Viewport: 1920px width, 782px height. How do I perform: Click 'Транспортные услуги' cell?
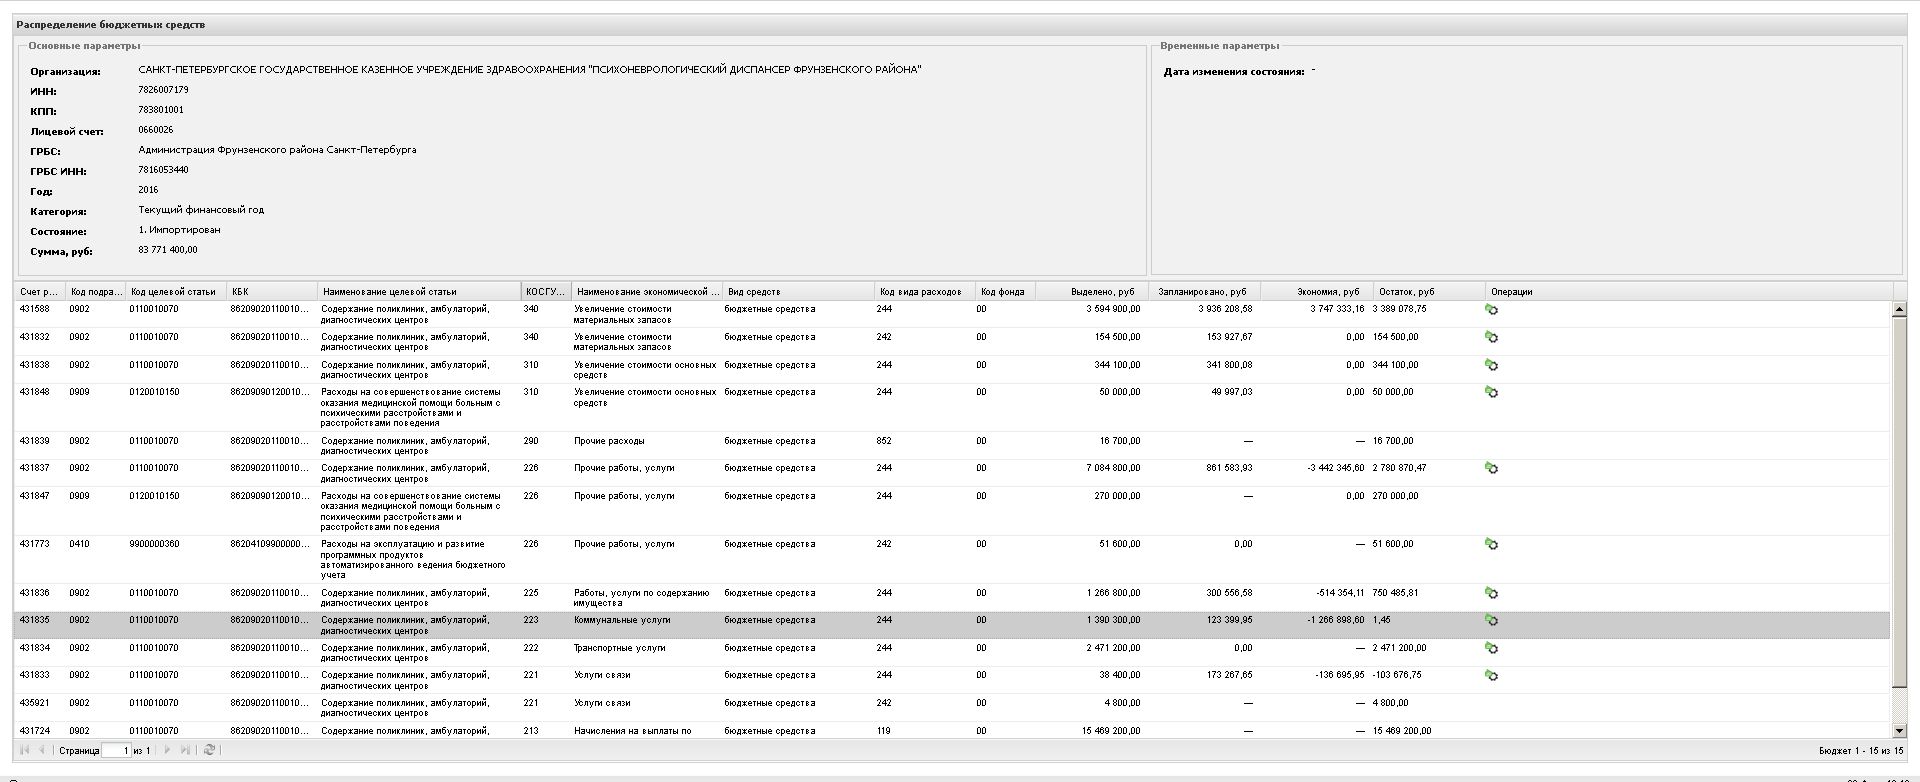click(x=619, y=648)
